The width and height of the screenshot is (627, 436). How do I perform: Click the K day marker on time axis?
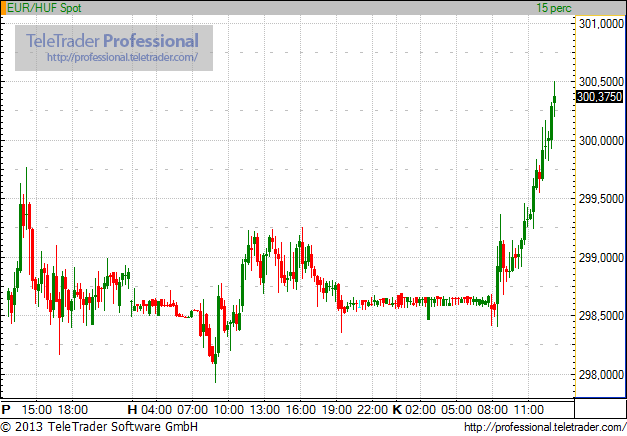tap(397, 410)
